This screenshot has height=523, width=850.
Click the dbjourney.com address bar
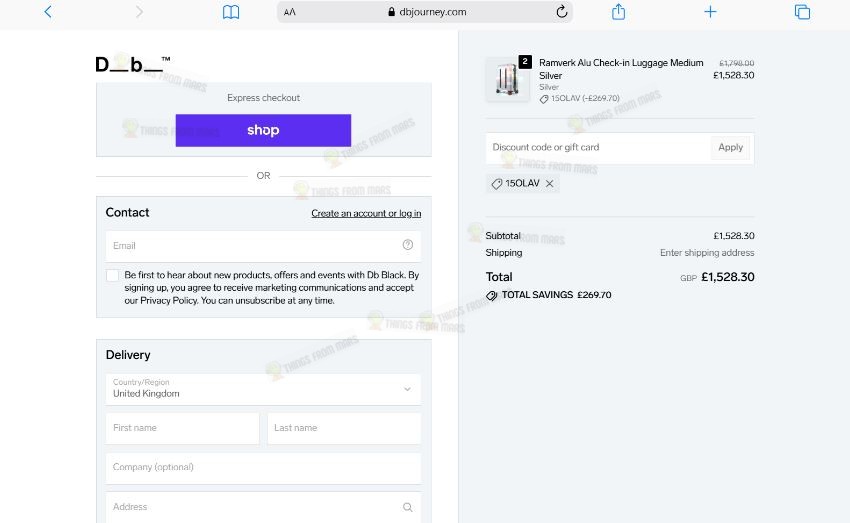(424, 12)
